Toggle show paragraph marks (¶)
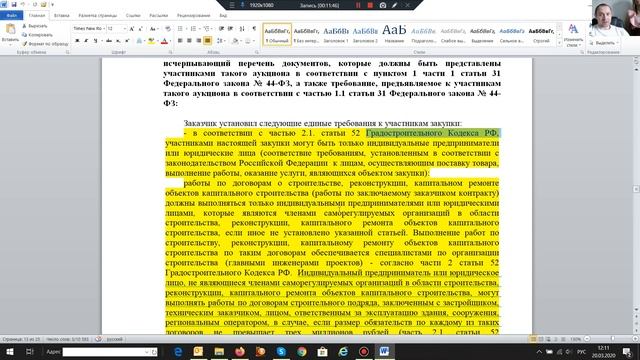640x360 pixels. pyautogui.click(x=254, y=29)
